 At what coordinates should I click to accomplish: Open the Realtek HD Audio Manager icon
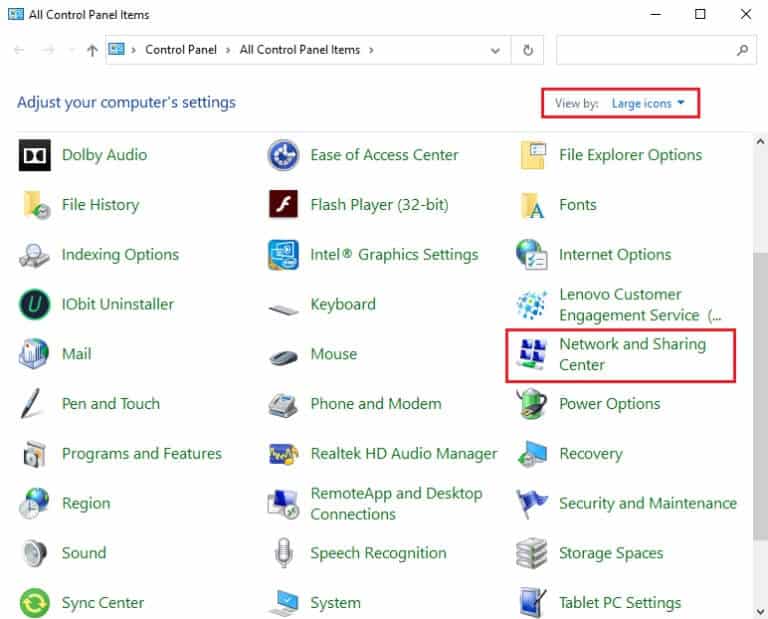click(284, 454)
